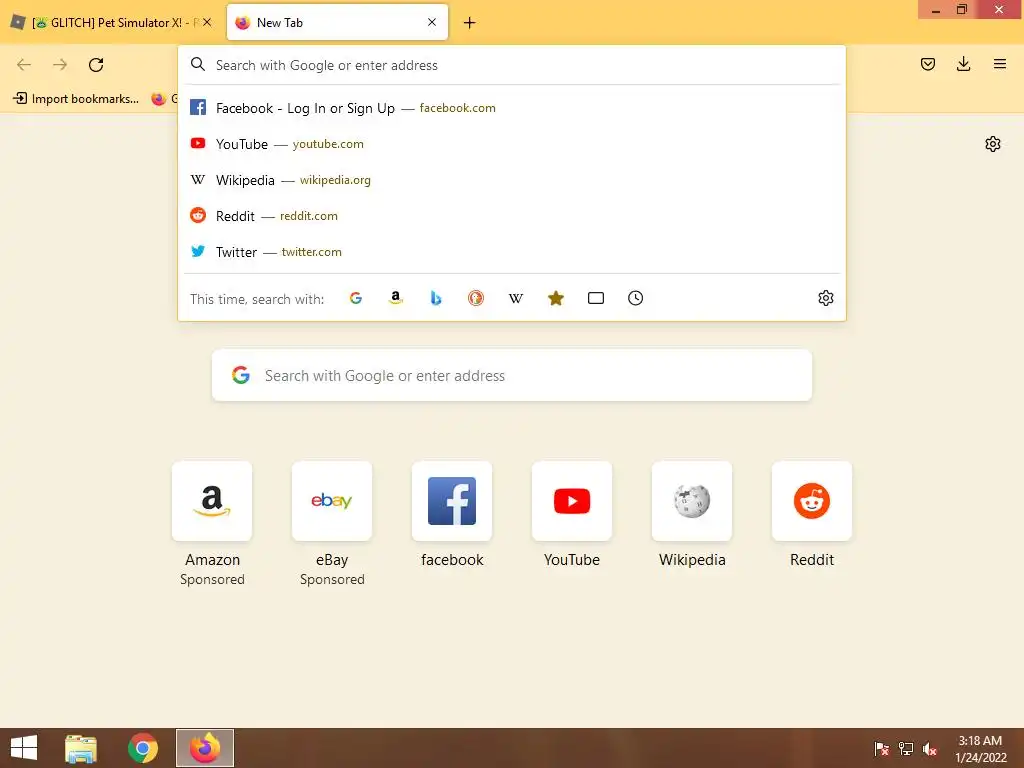Viewport: 1024px width, 768px height.
Task: Search open tabs using the tab icon
Action: coord(596,298)
